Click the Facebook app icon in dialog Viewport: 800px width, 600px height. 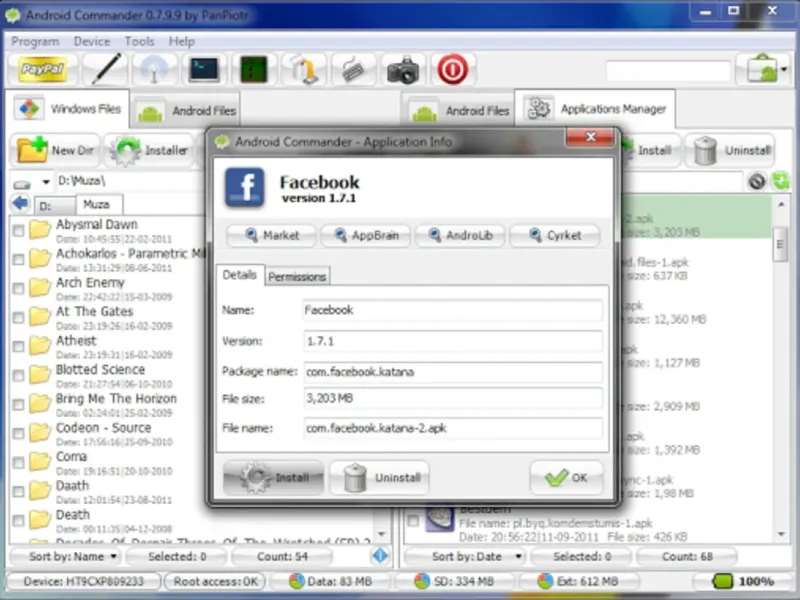click(245, 187)
